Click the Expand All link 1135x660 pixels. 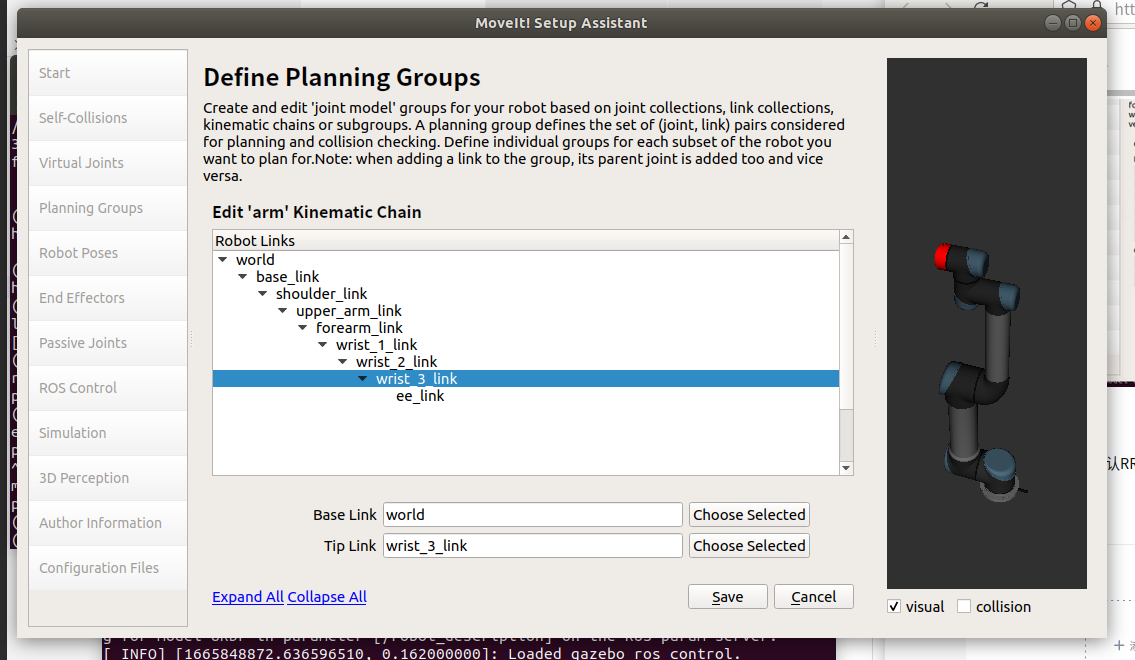coord(248,597)
